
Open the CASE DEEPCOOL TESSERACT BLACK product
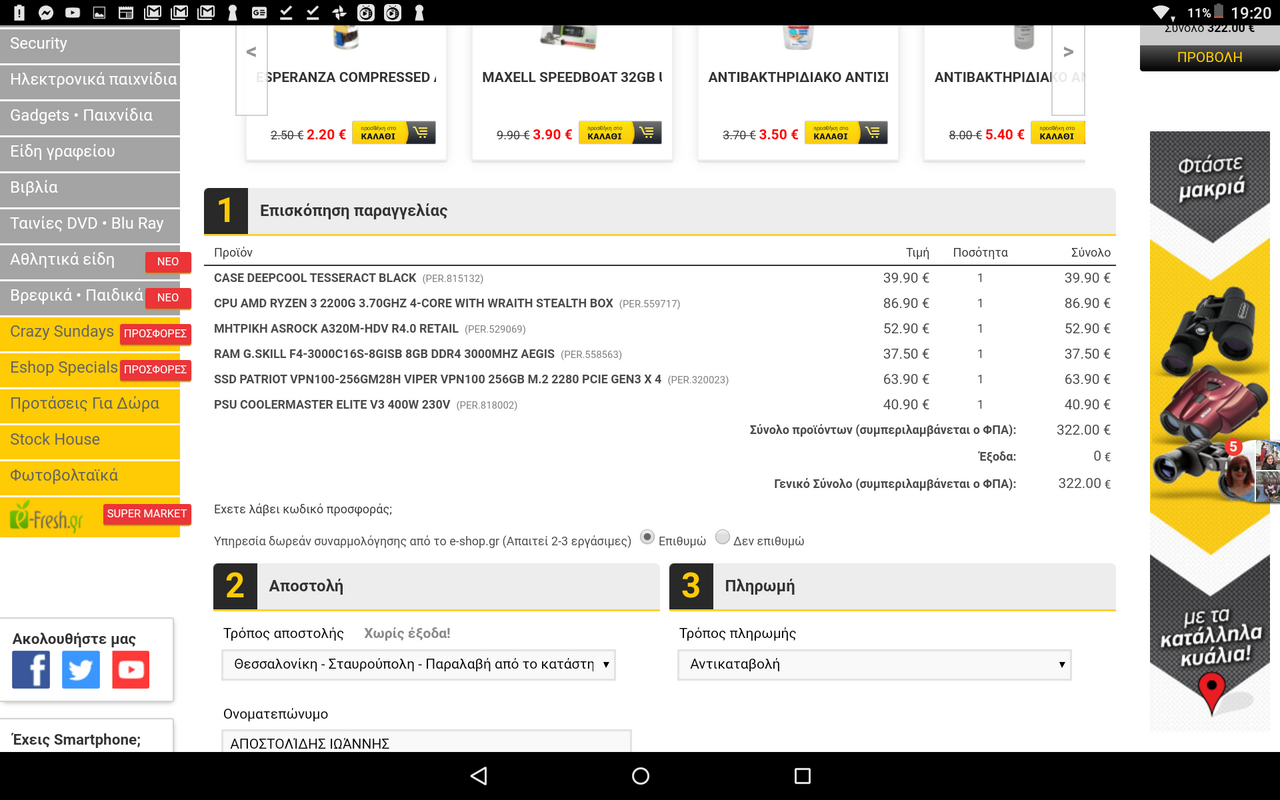point(315,278)
